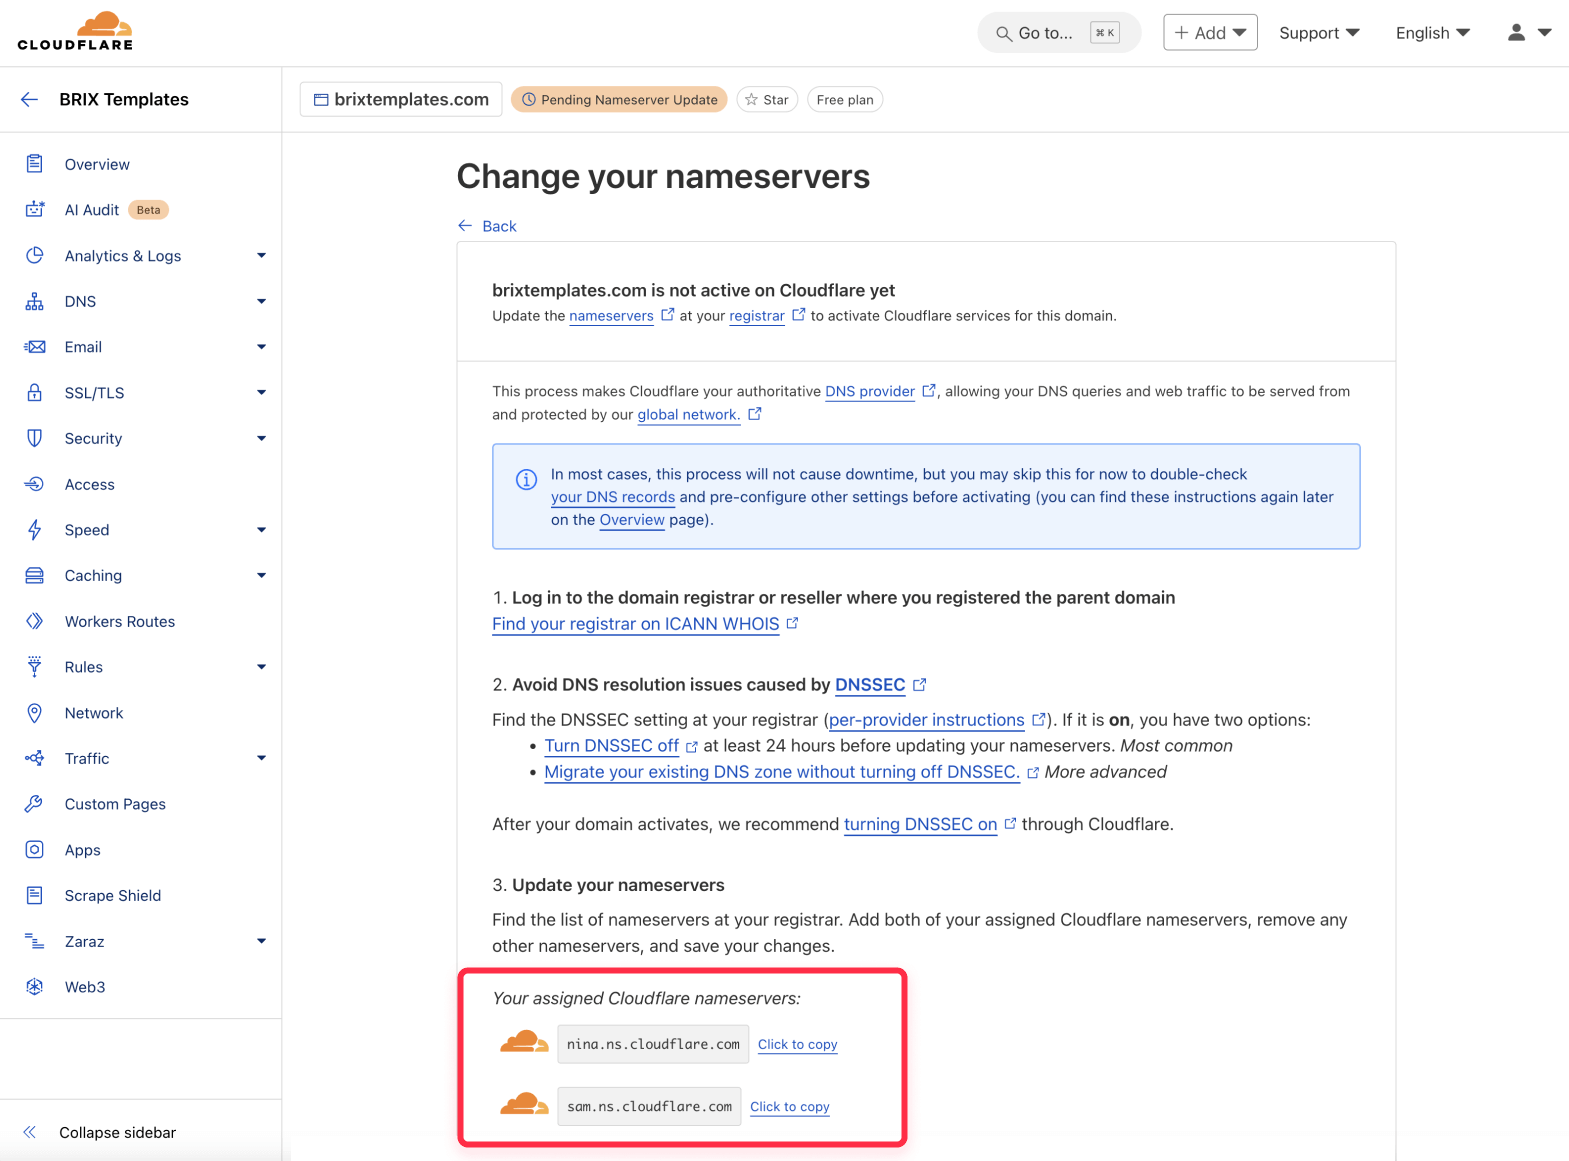This screenshot has height=1161, width=1569.
Task: Click the Apps icon in sidebar
Action: point(35,850)
